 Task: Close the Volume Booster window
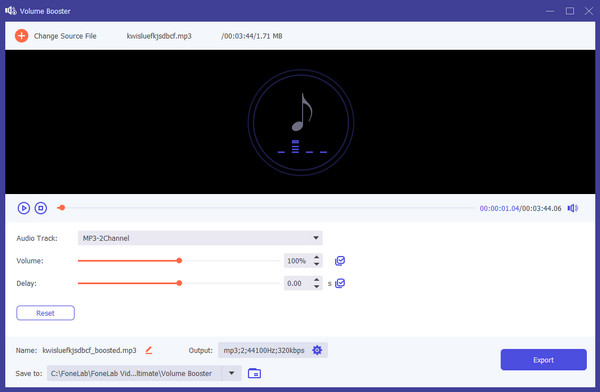point(589,11)
